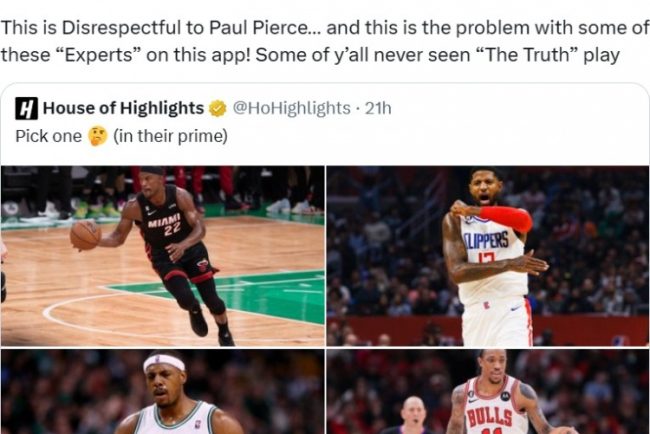The image size is (650, 434).
Task: Click the CLIPPERS jersey lettering
Action: [485, 240]
